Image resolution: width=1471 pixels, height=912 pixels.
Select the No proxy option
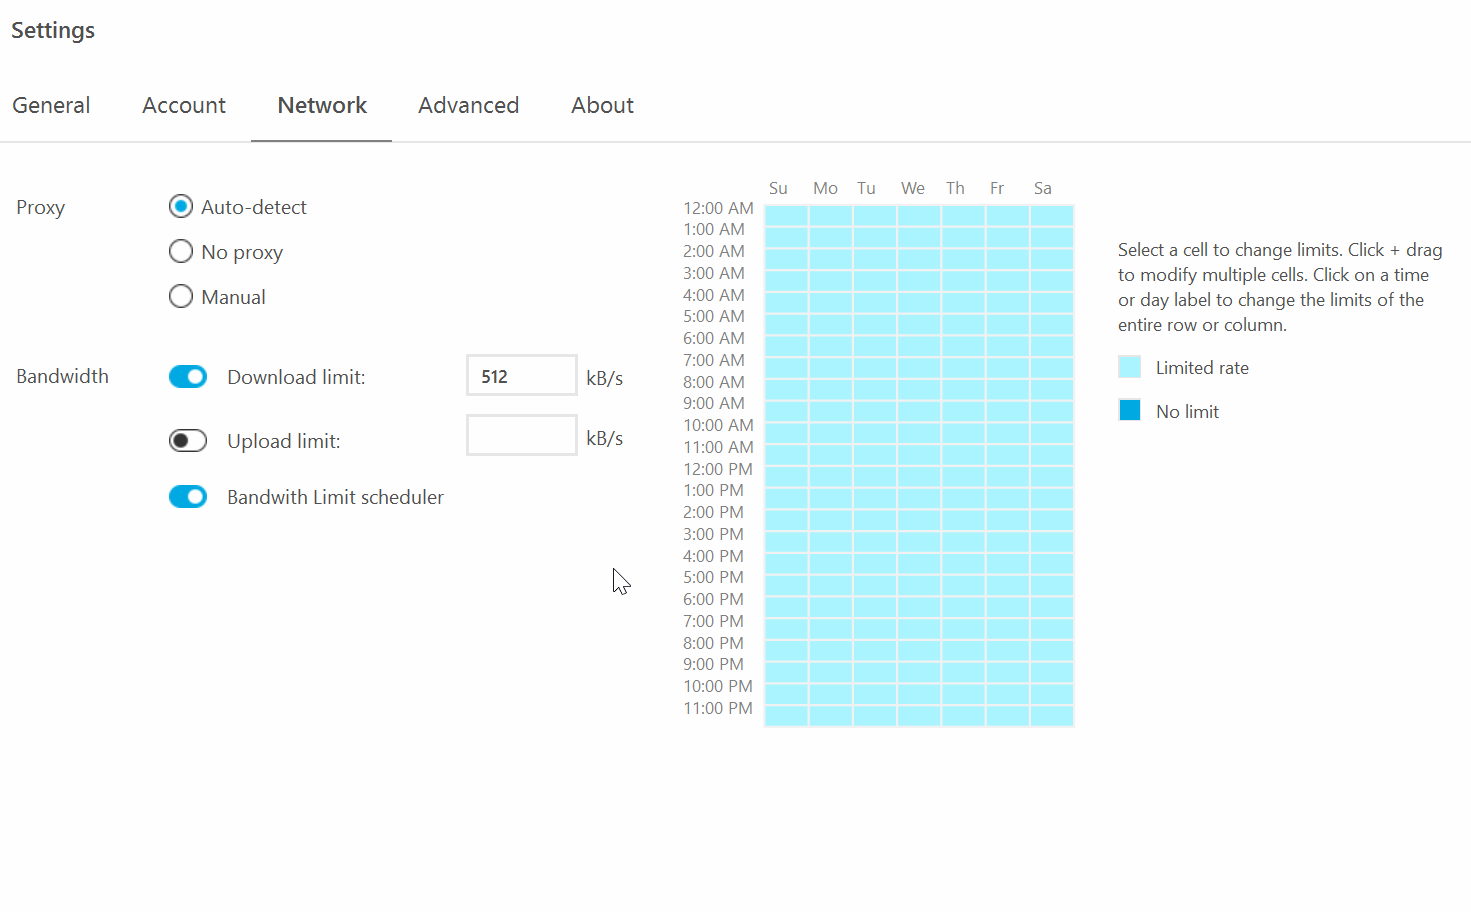click(x=181, y=251)
